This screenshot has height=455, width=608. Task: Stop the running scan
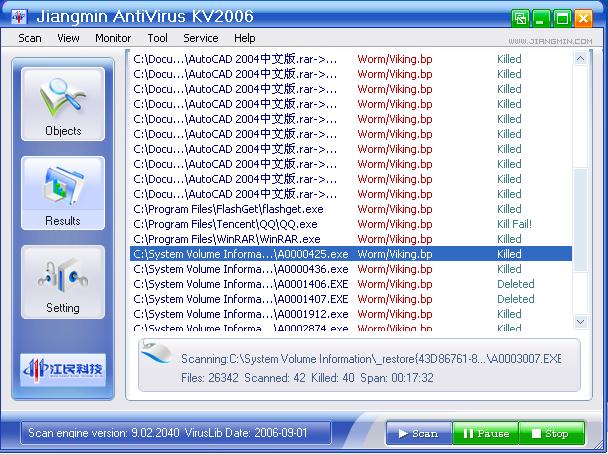click(551, 433)
